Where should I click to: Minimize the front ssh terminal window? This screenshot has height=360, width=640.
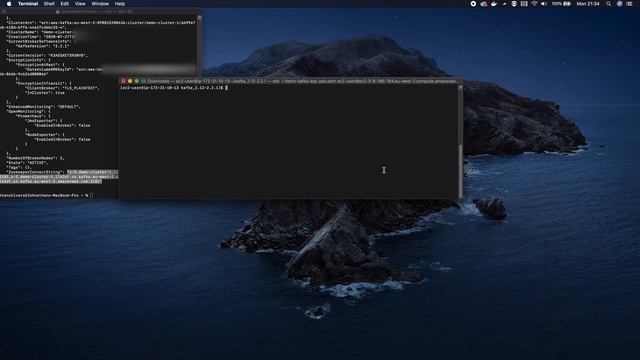(130, 81)
